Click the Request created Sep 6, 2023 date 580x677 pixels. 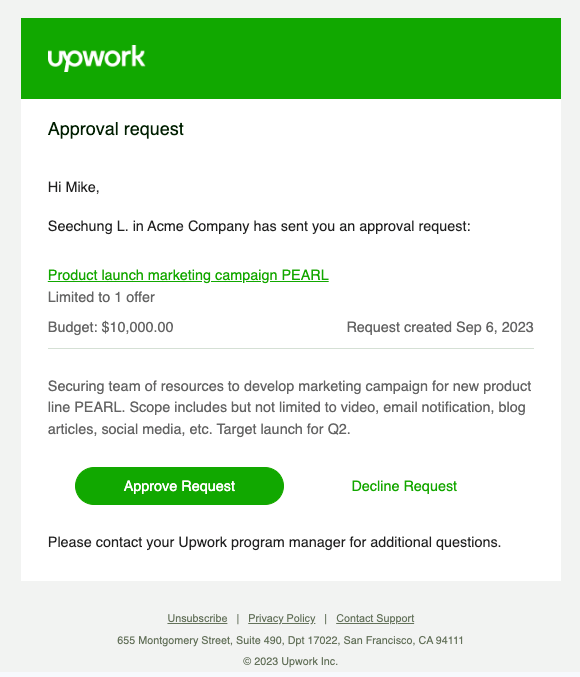coord(440,327)
